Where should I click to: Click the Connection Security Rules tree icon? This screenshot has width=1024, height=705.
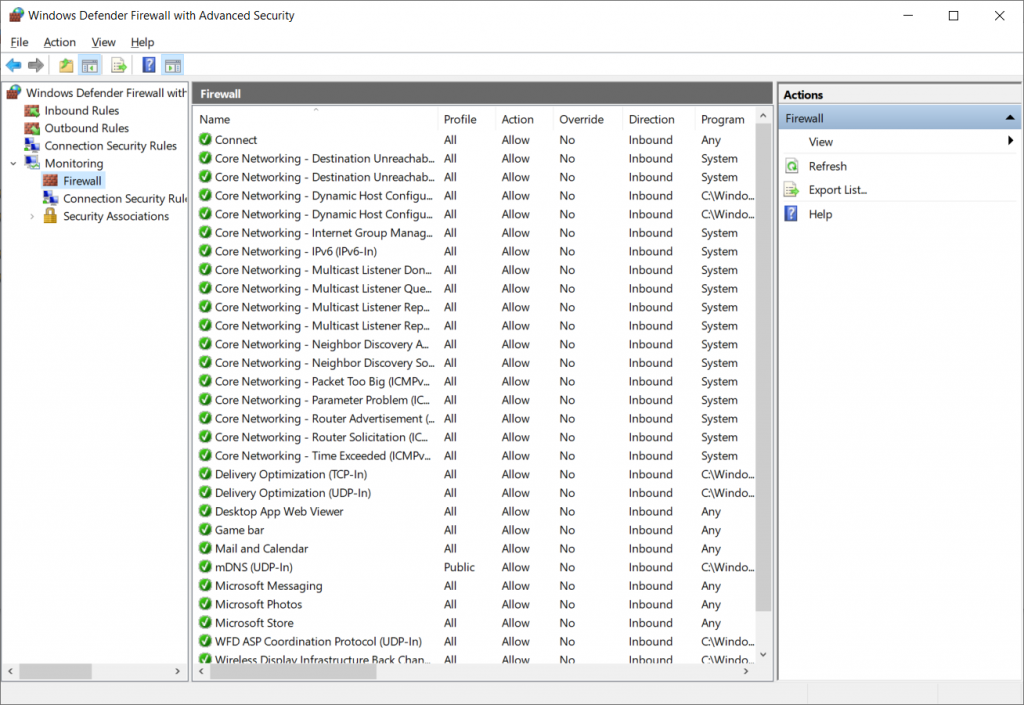click(32, 146)
